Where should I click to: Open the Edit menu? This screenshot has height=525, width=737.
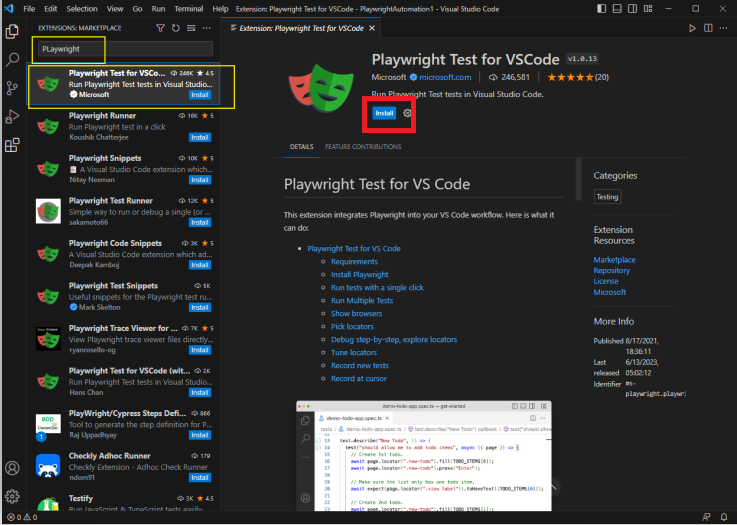click(50, 9)
